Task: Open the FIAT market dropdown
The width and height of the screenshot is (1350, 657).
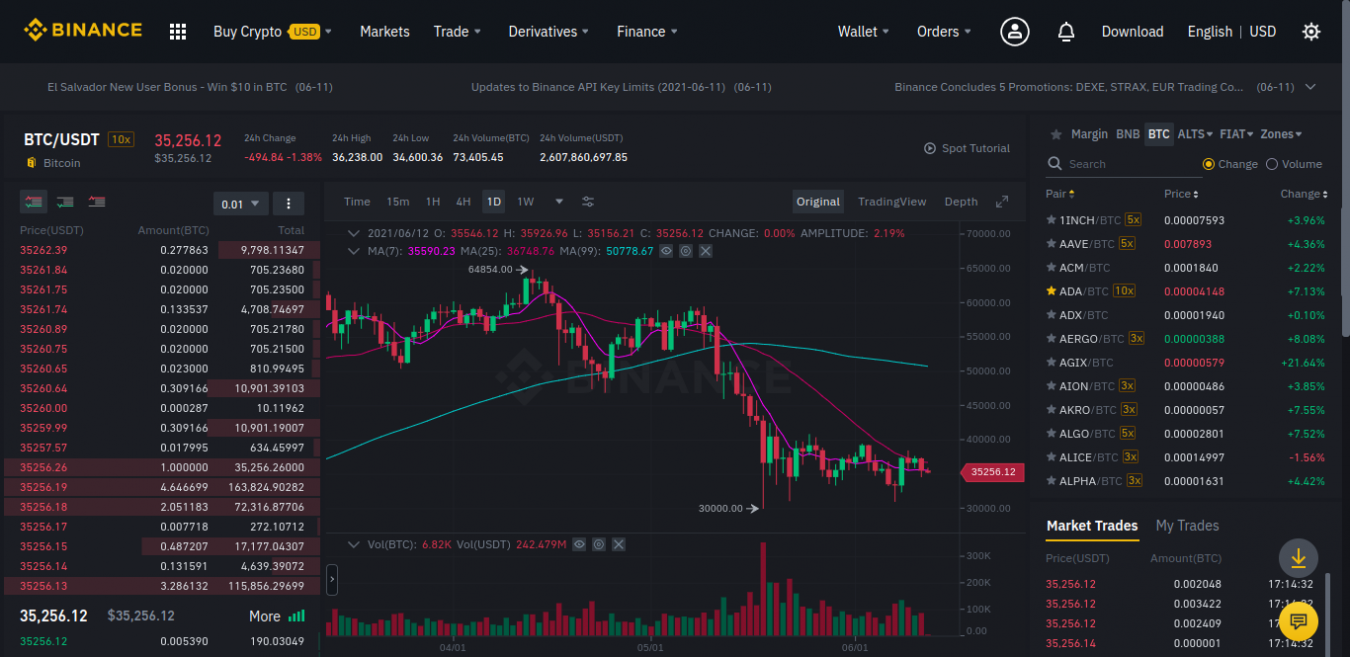Action: point(1237,134)
